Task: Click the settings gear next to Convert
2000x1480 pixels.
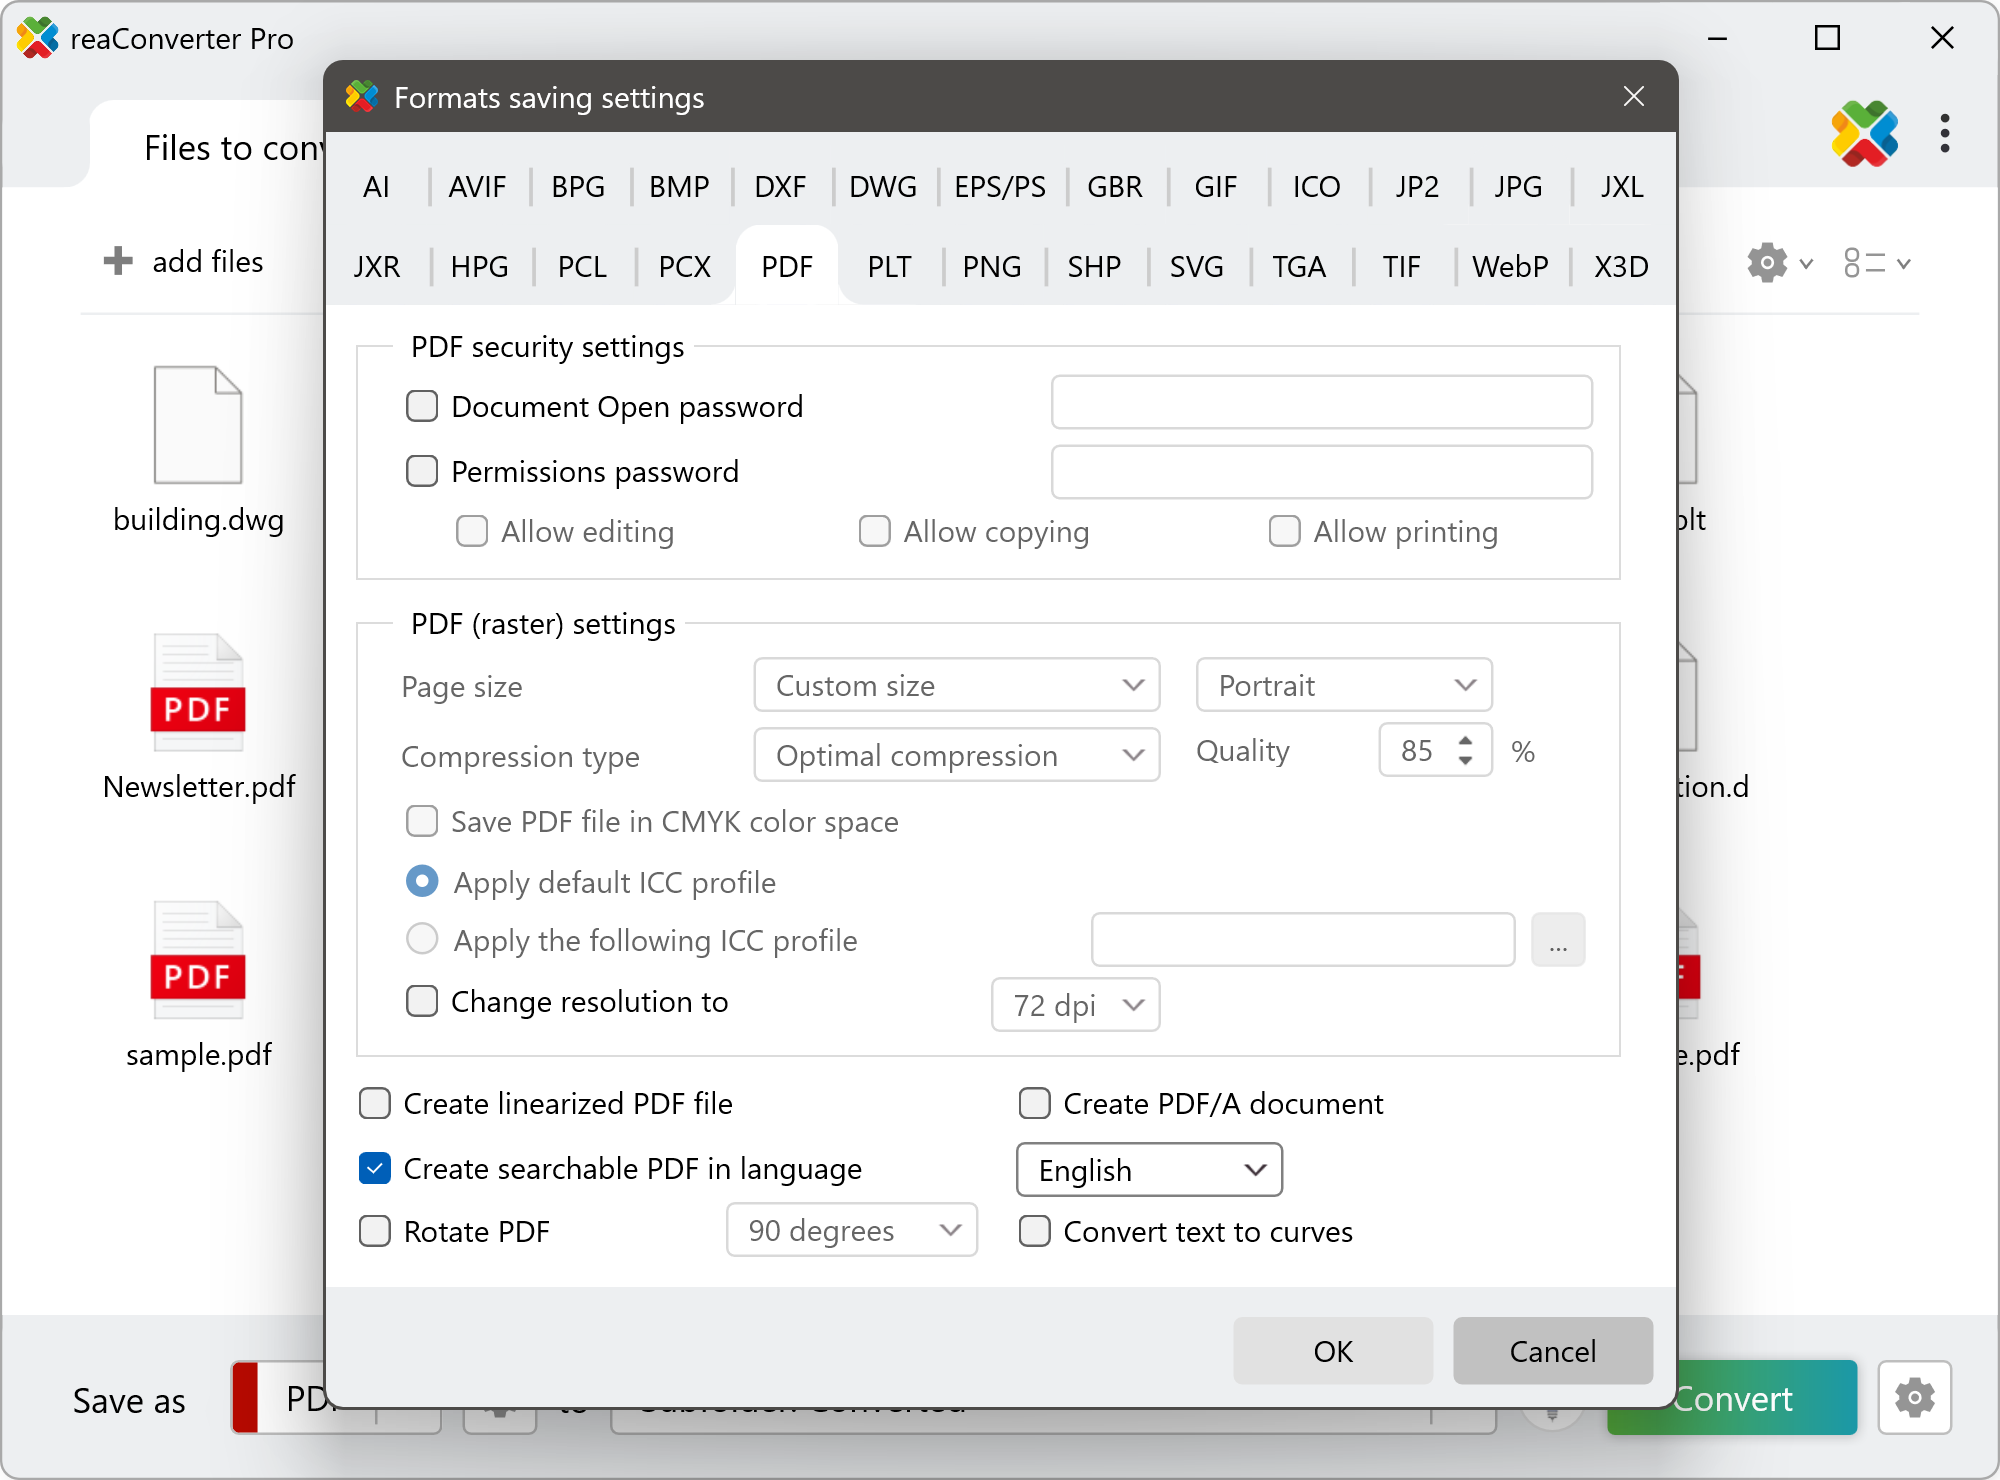Action: click(x=1913, y=1397)
